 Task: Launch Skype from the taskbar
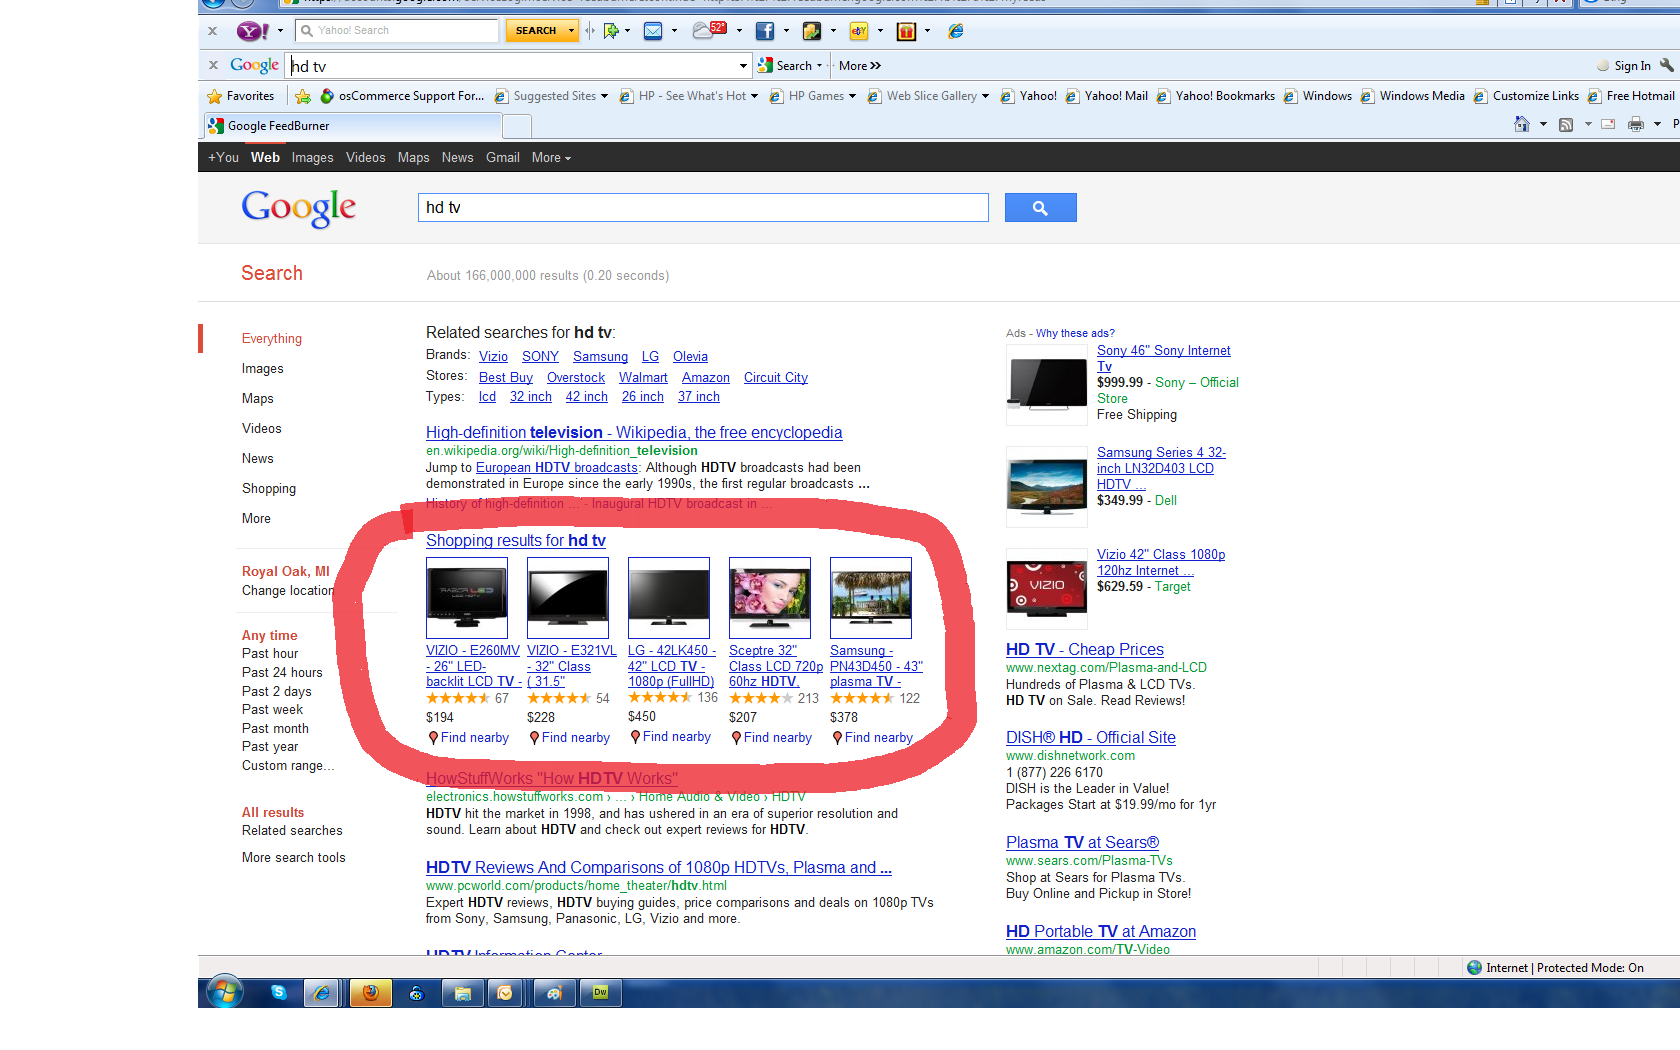click(x=279, y=993)
